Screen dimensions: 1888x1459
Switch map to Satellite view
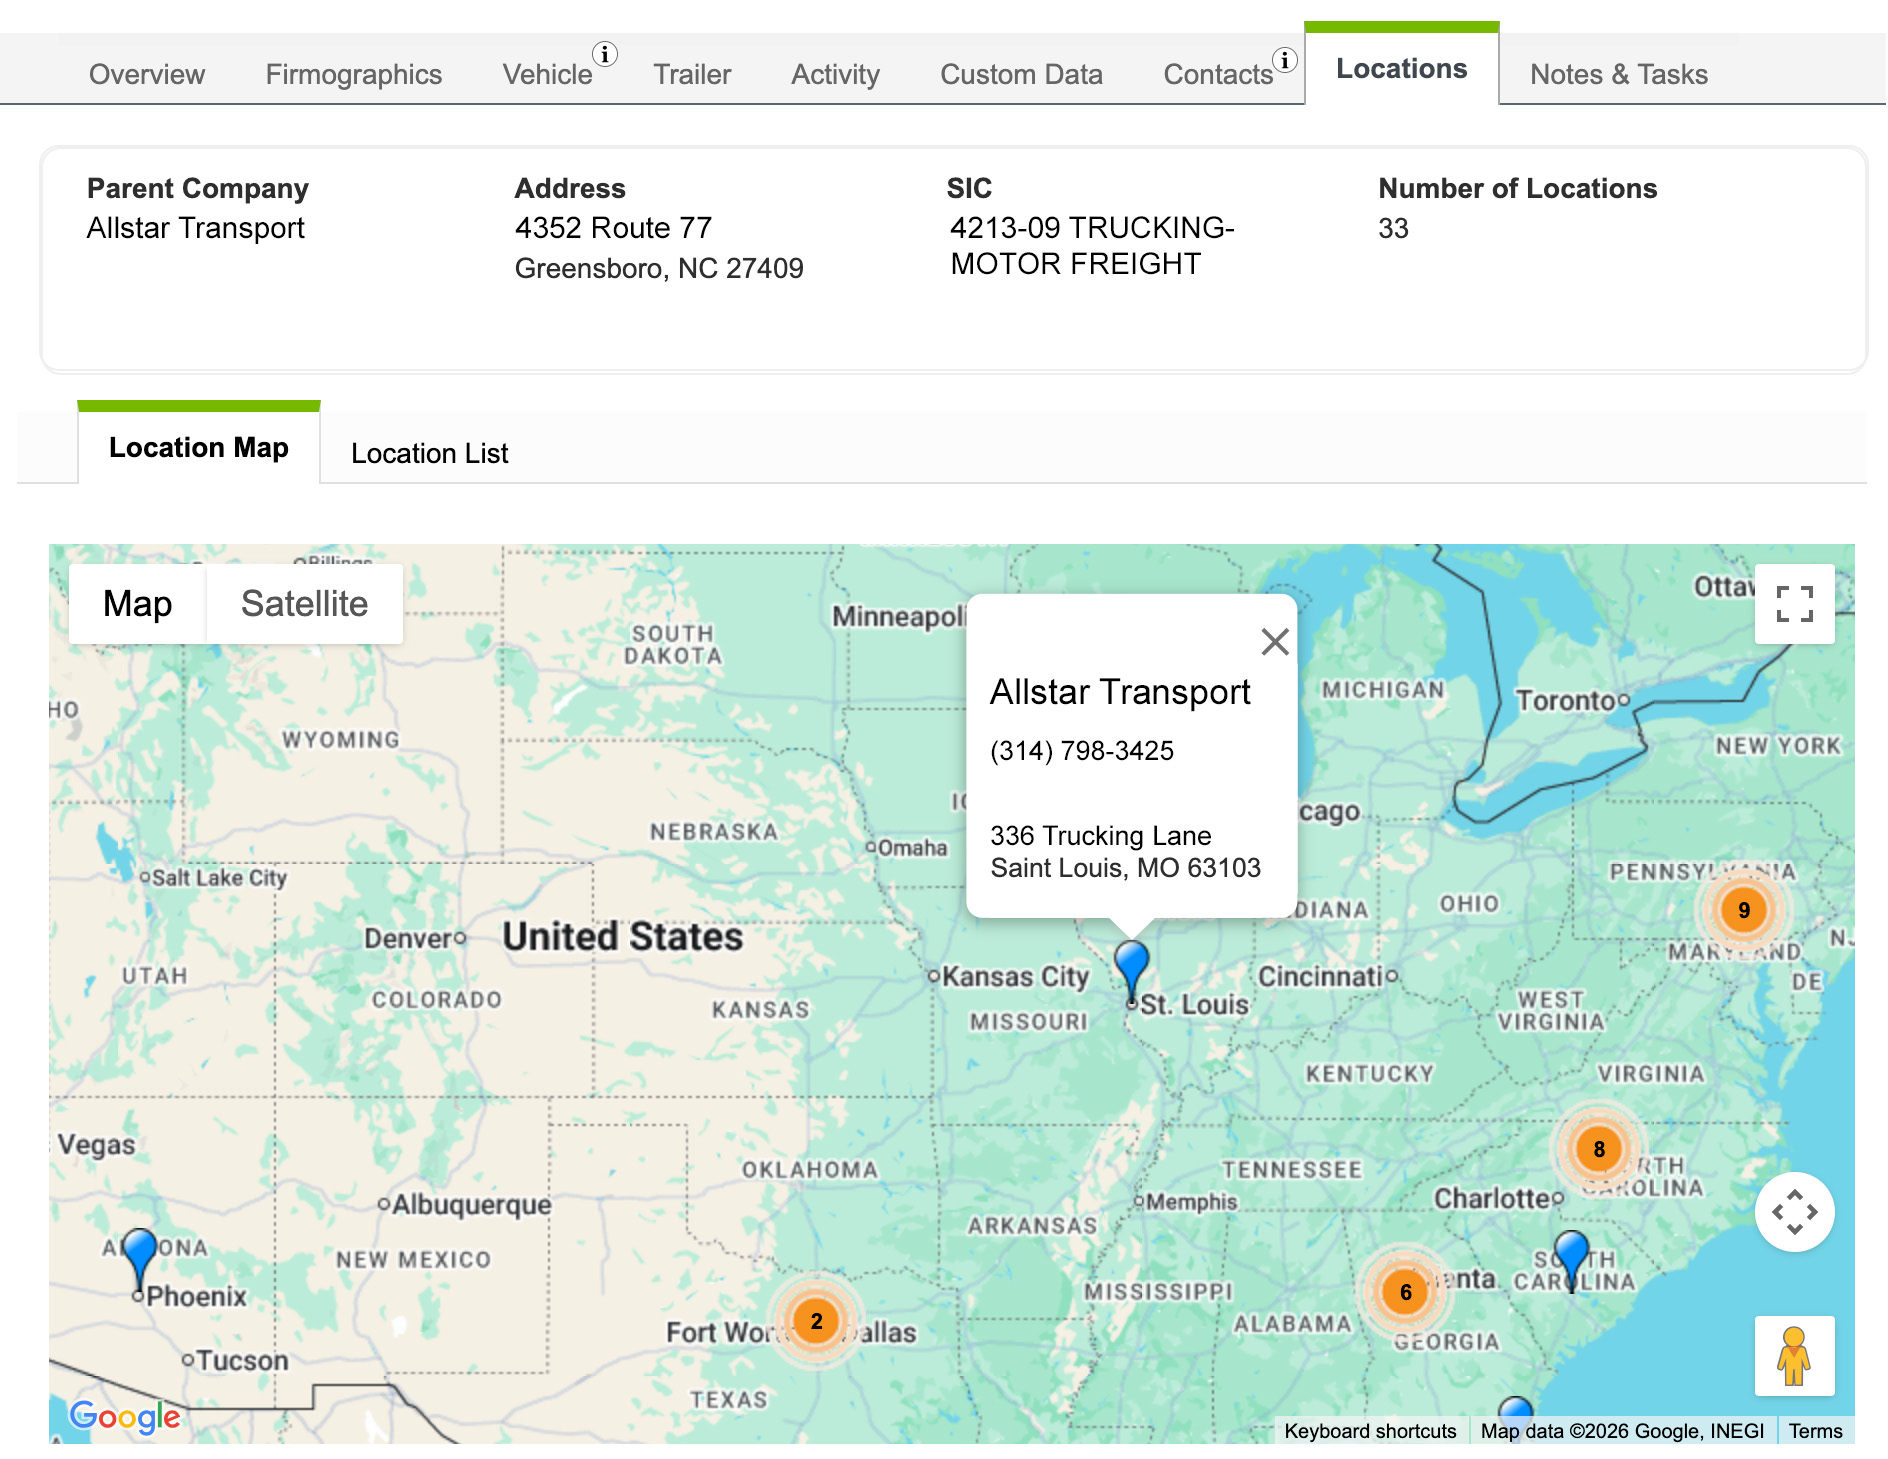tap(304, 604)
